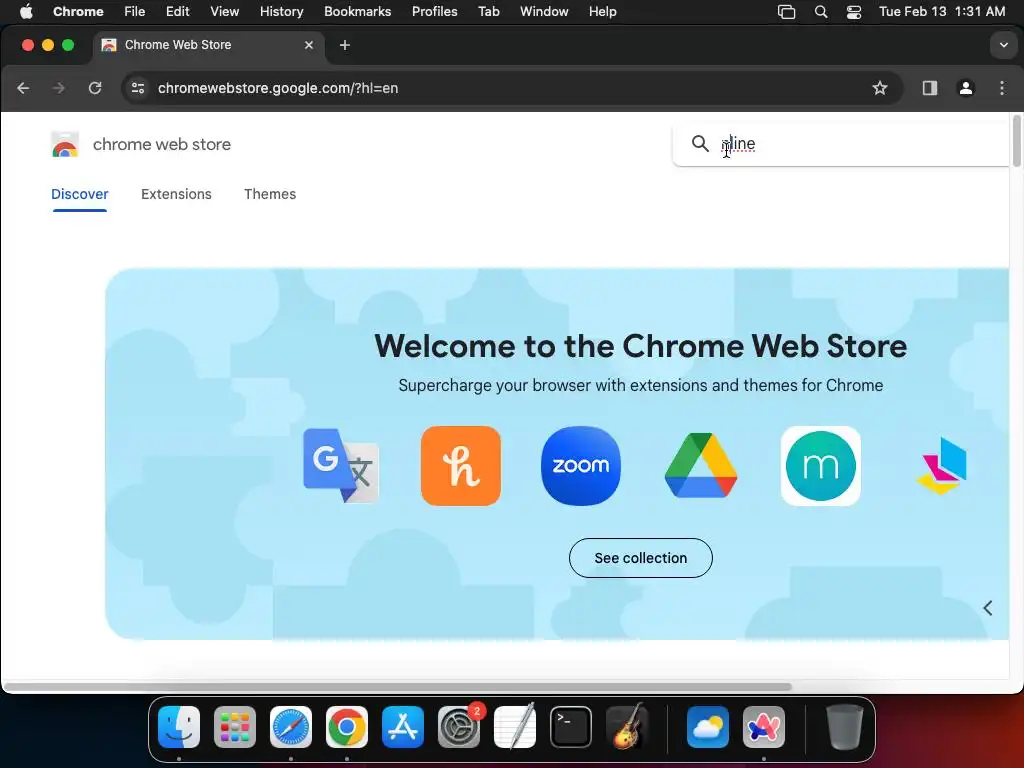This screenshot has height=768, width=1024.
Task: Switch to the Themes tab
Action: point(270,195)
